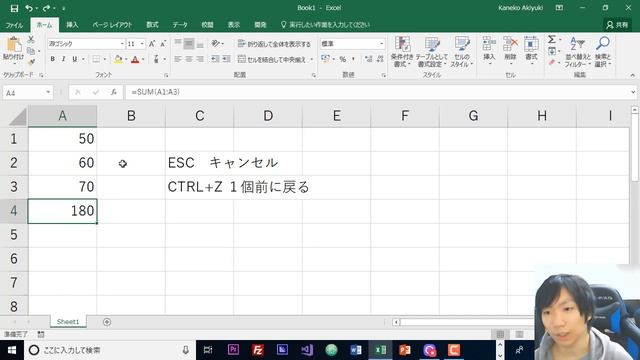This screenshot has height=360, width=640.
Task: Click the Insert Function fx icon
Action: tap(114, 93)
